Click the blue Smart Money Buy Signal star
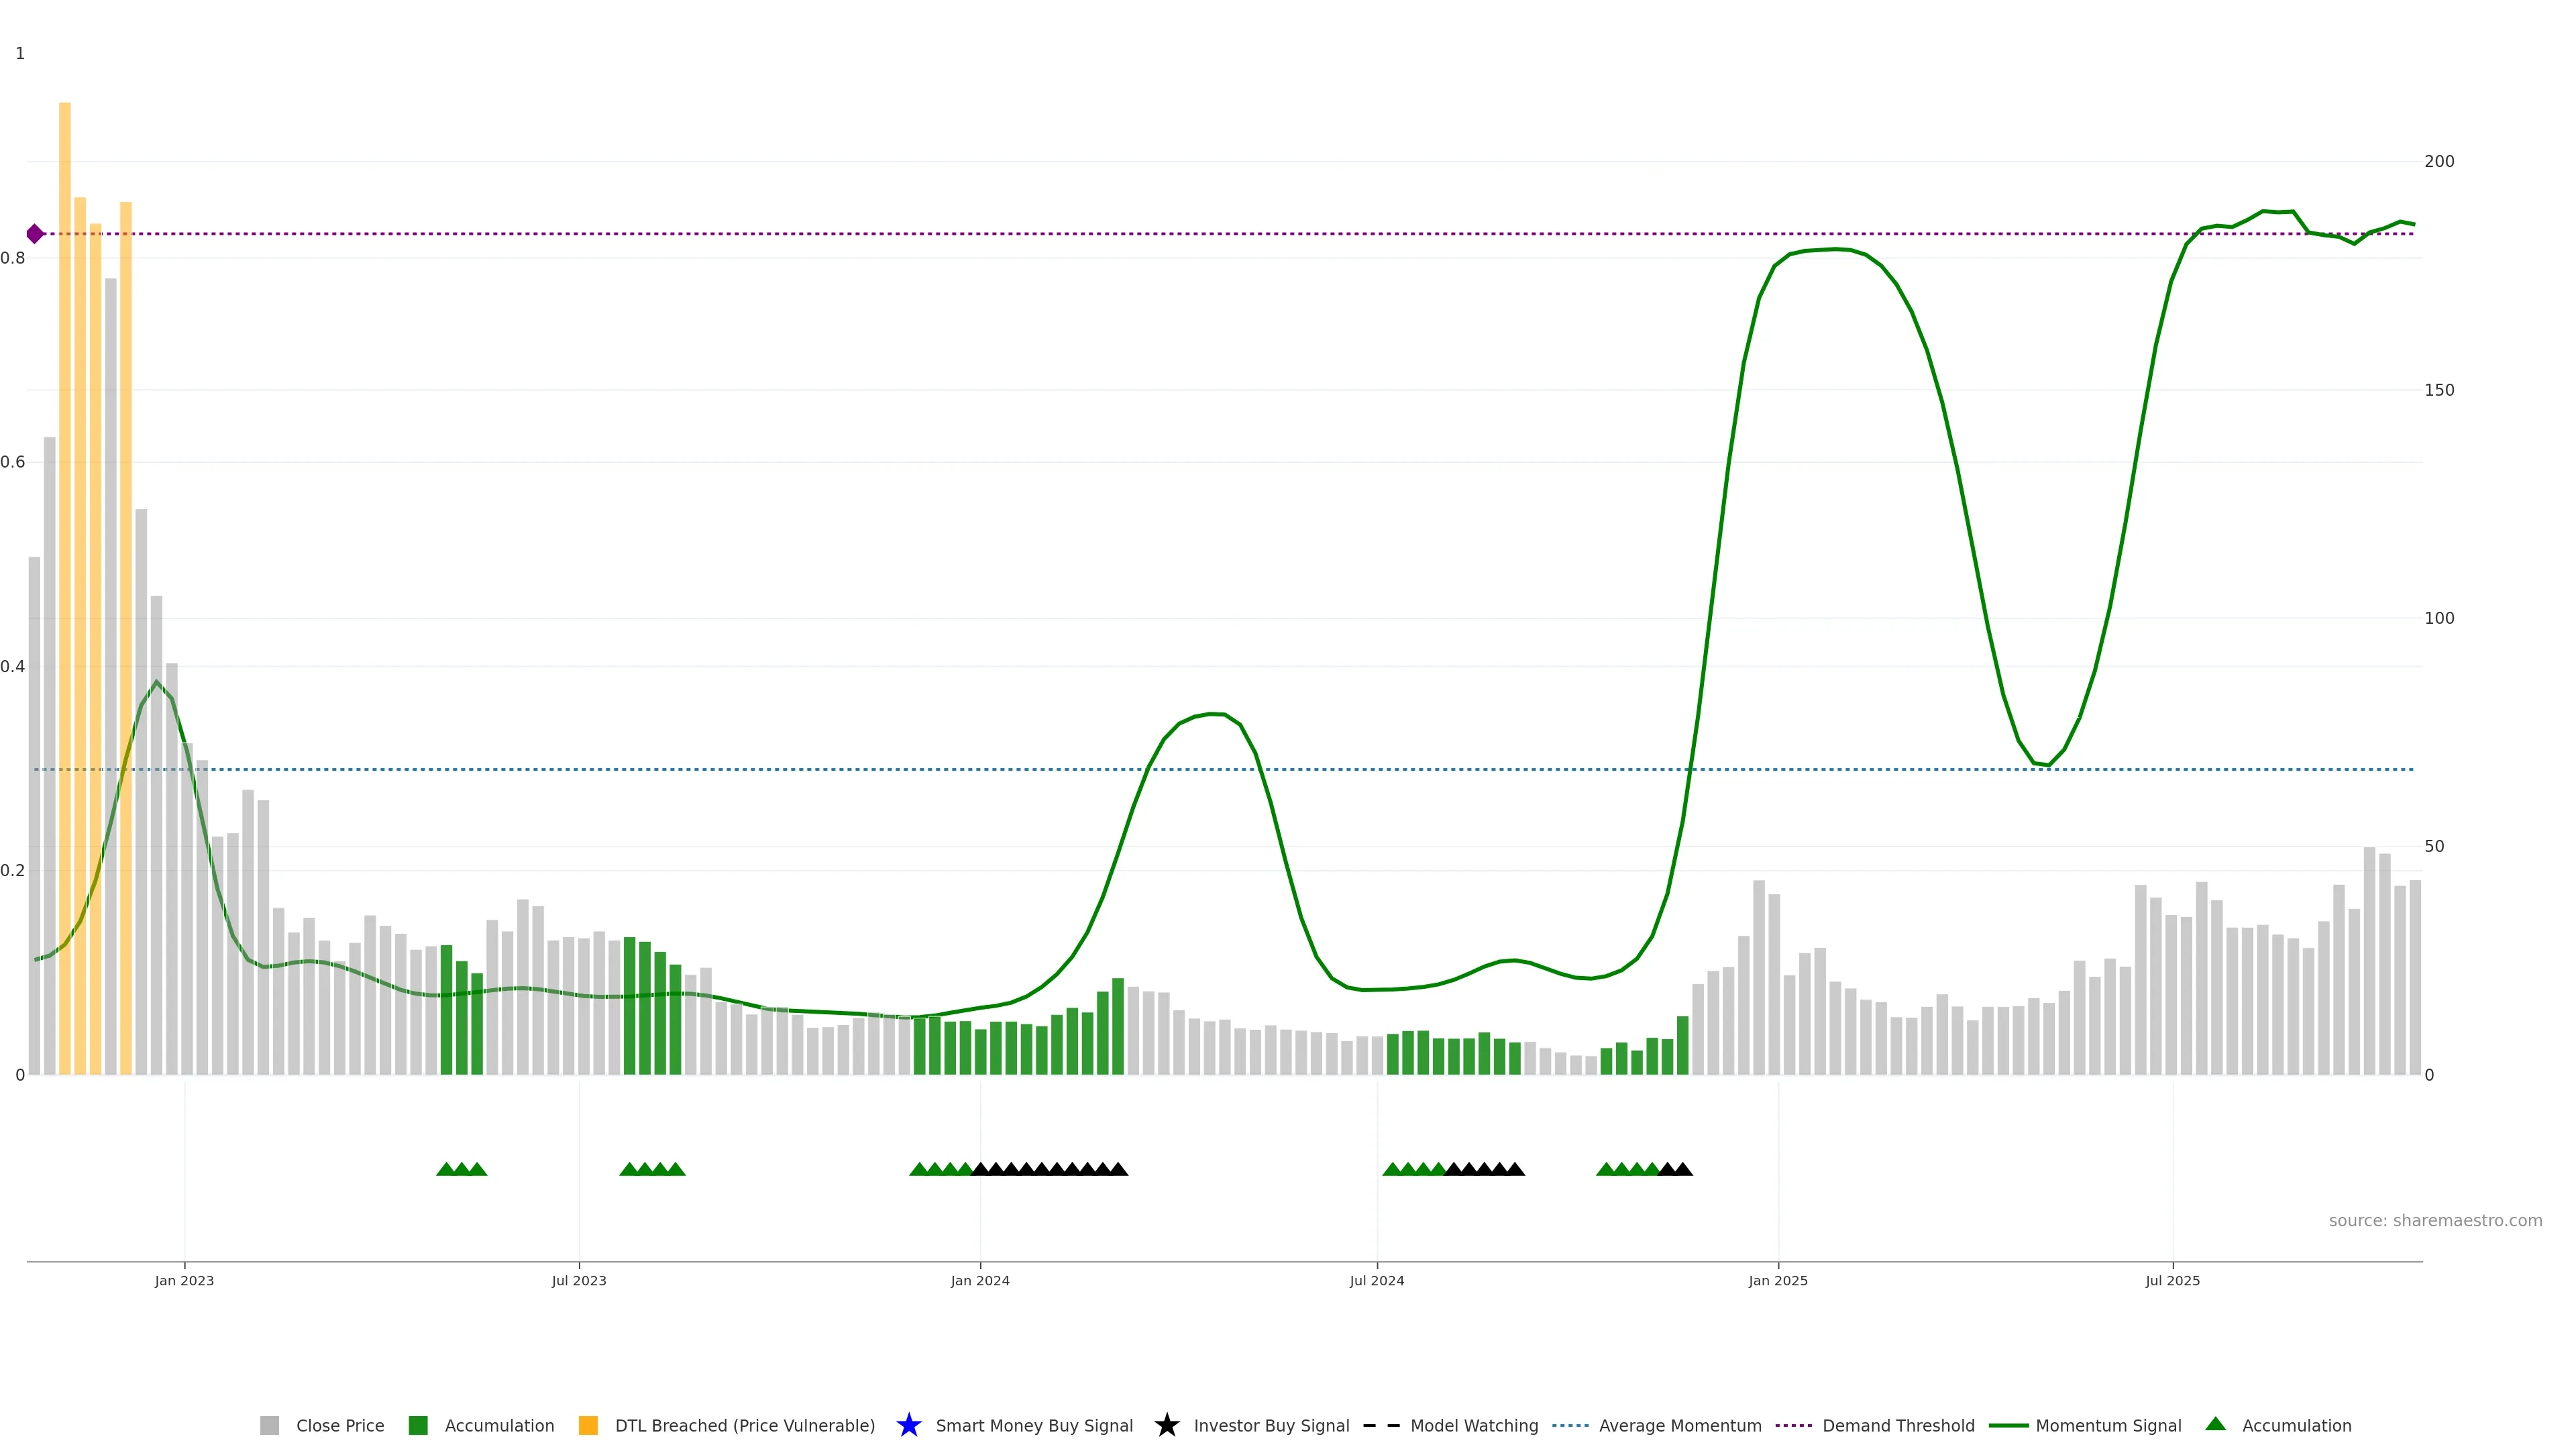Screen dimensions: 2576x1449 tap(908, 1425)
